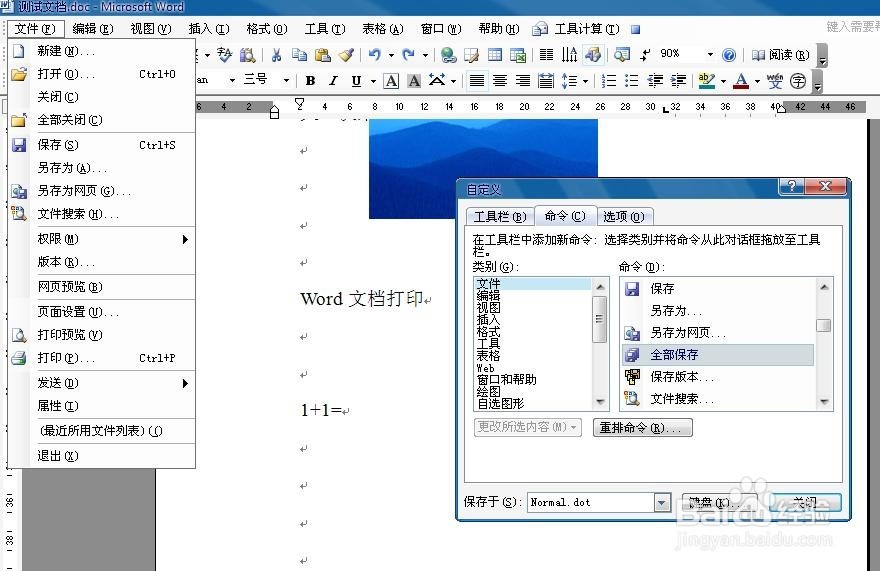
Task: Open underline style dropdown arrow
Action: point(373,81)
